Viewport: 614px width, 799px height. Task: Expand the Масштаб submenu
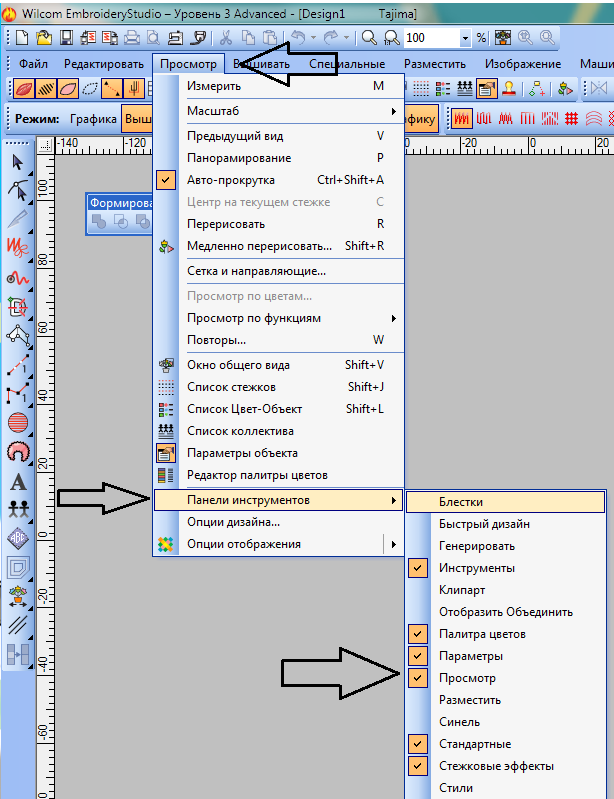tap(278, 111)
